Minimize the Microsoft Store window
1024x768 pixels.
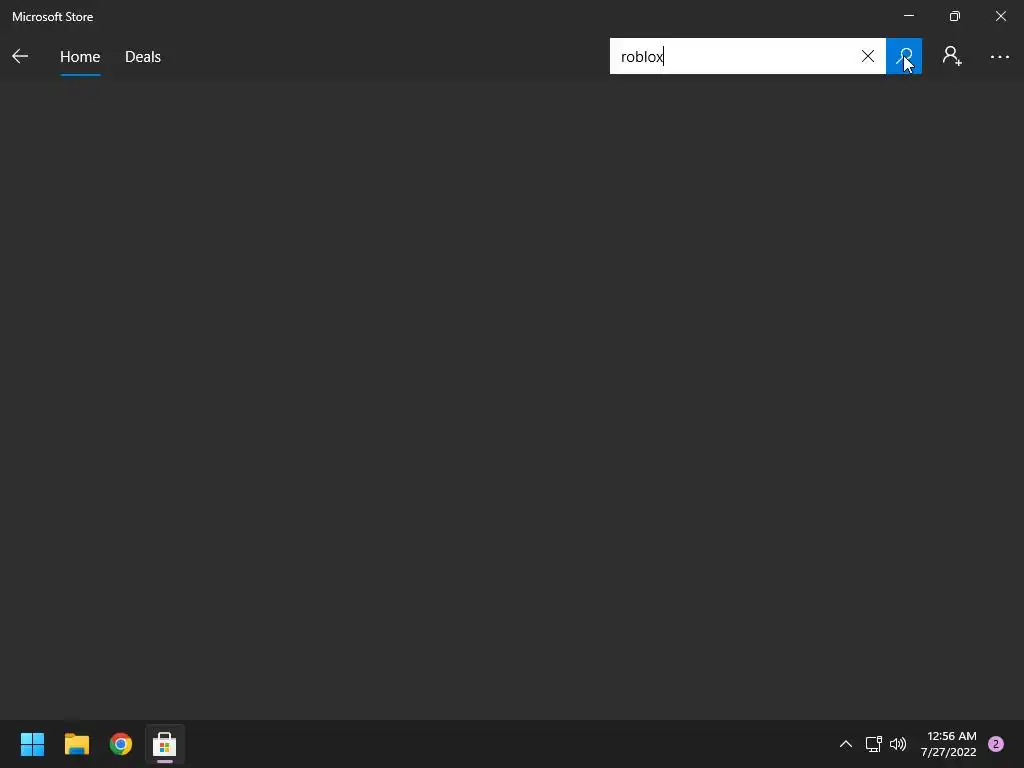tap(909, 16)
